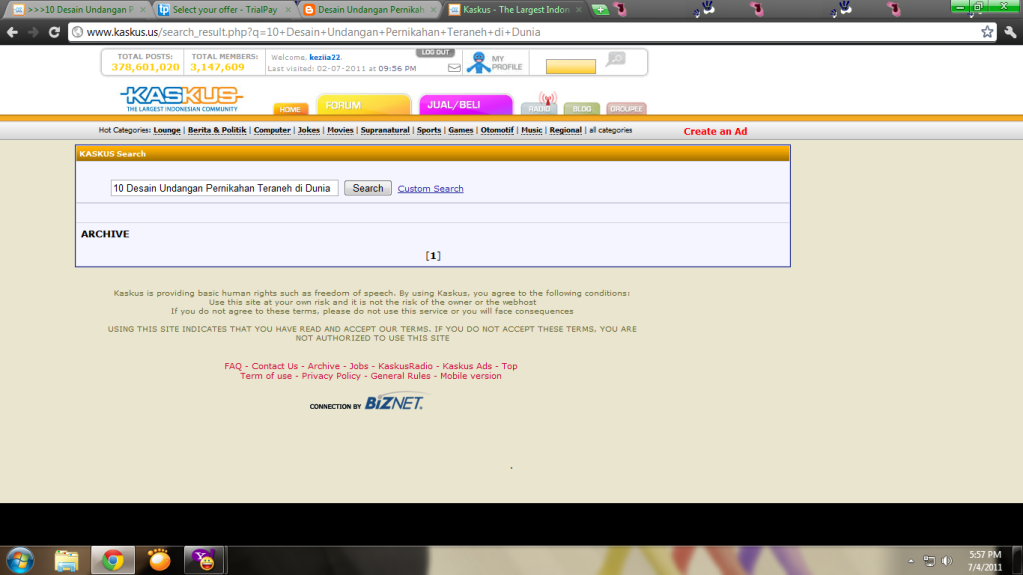The width and height of the screenshot is (1023, 575).
Task: Open the Privacy Policy link
Action: [x=331, y=376]
